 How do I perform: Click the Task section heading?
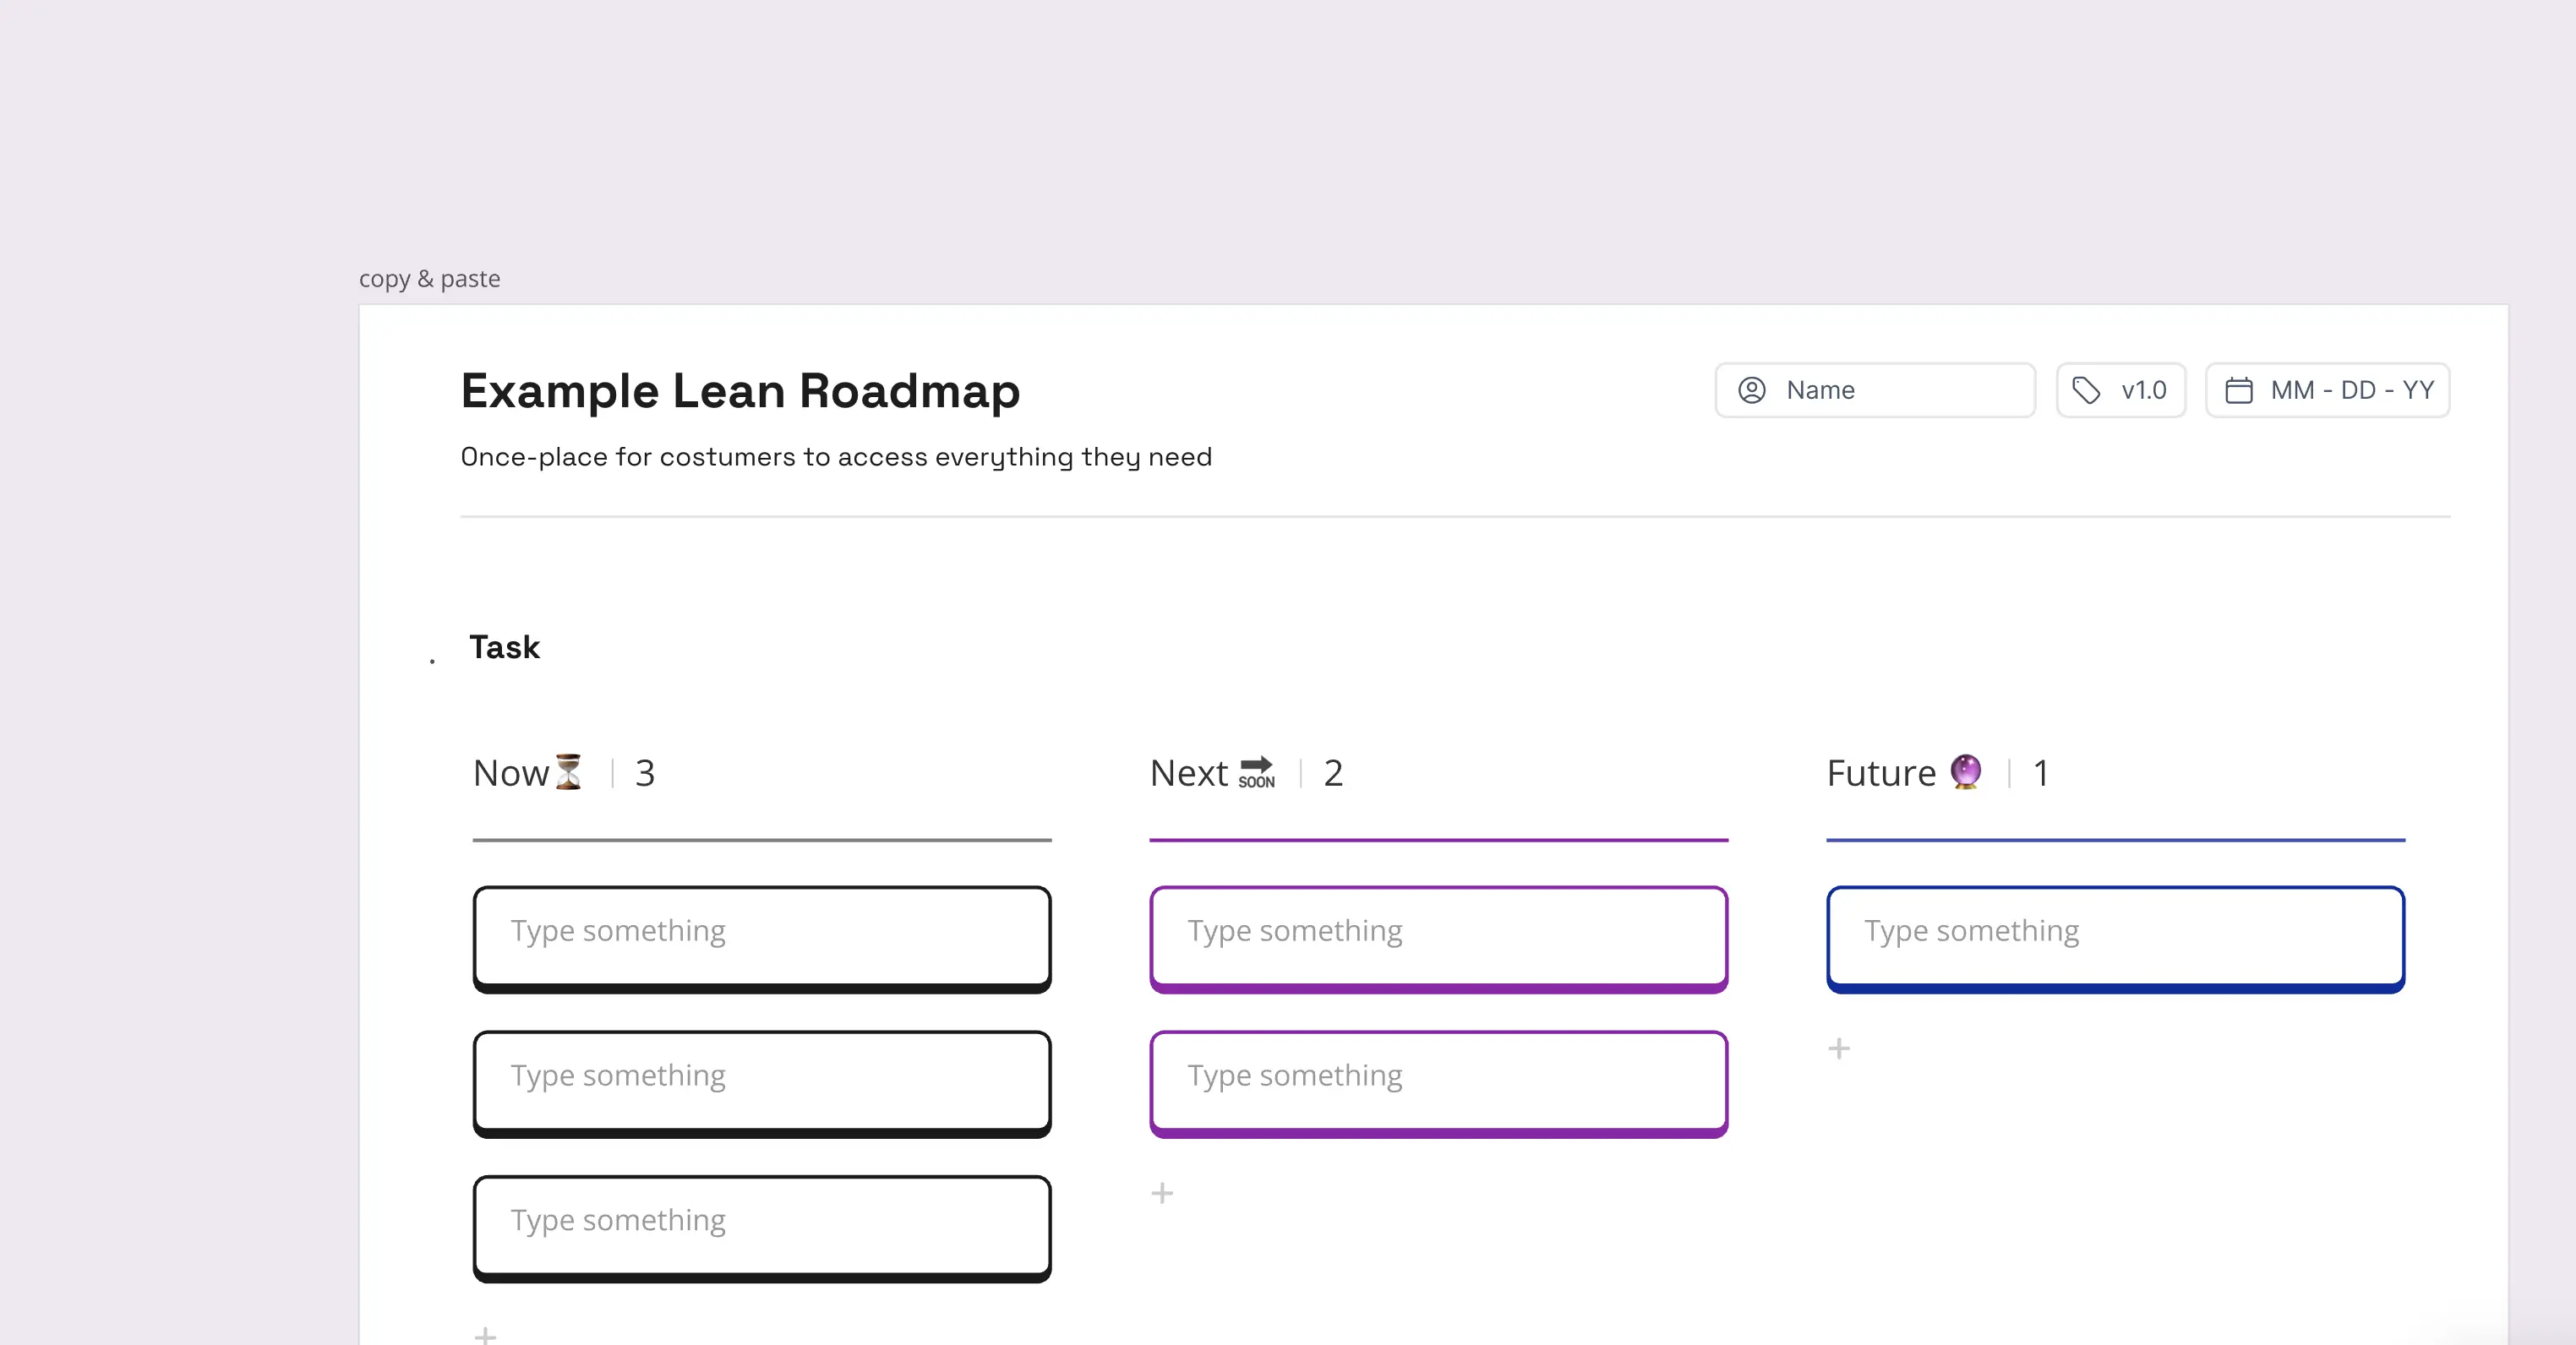click(504, 647)
